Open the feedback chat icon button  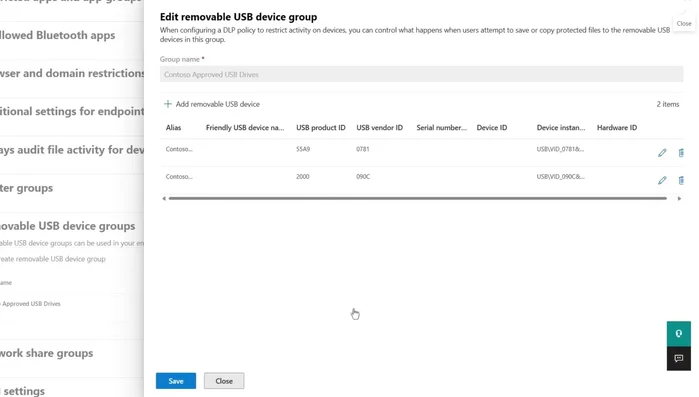(x=678, y=358)
